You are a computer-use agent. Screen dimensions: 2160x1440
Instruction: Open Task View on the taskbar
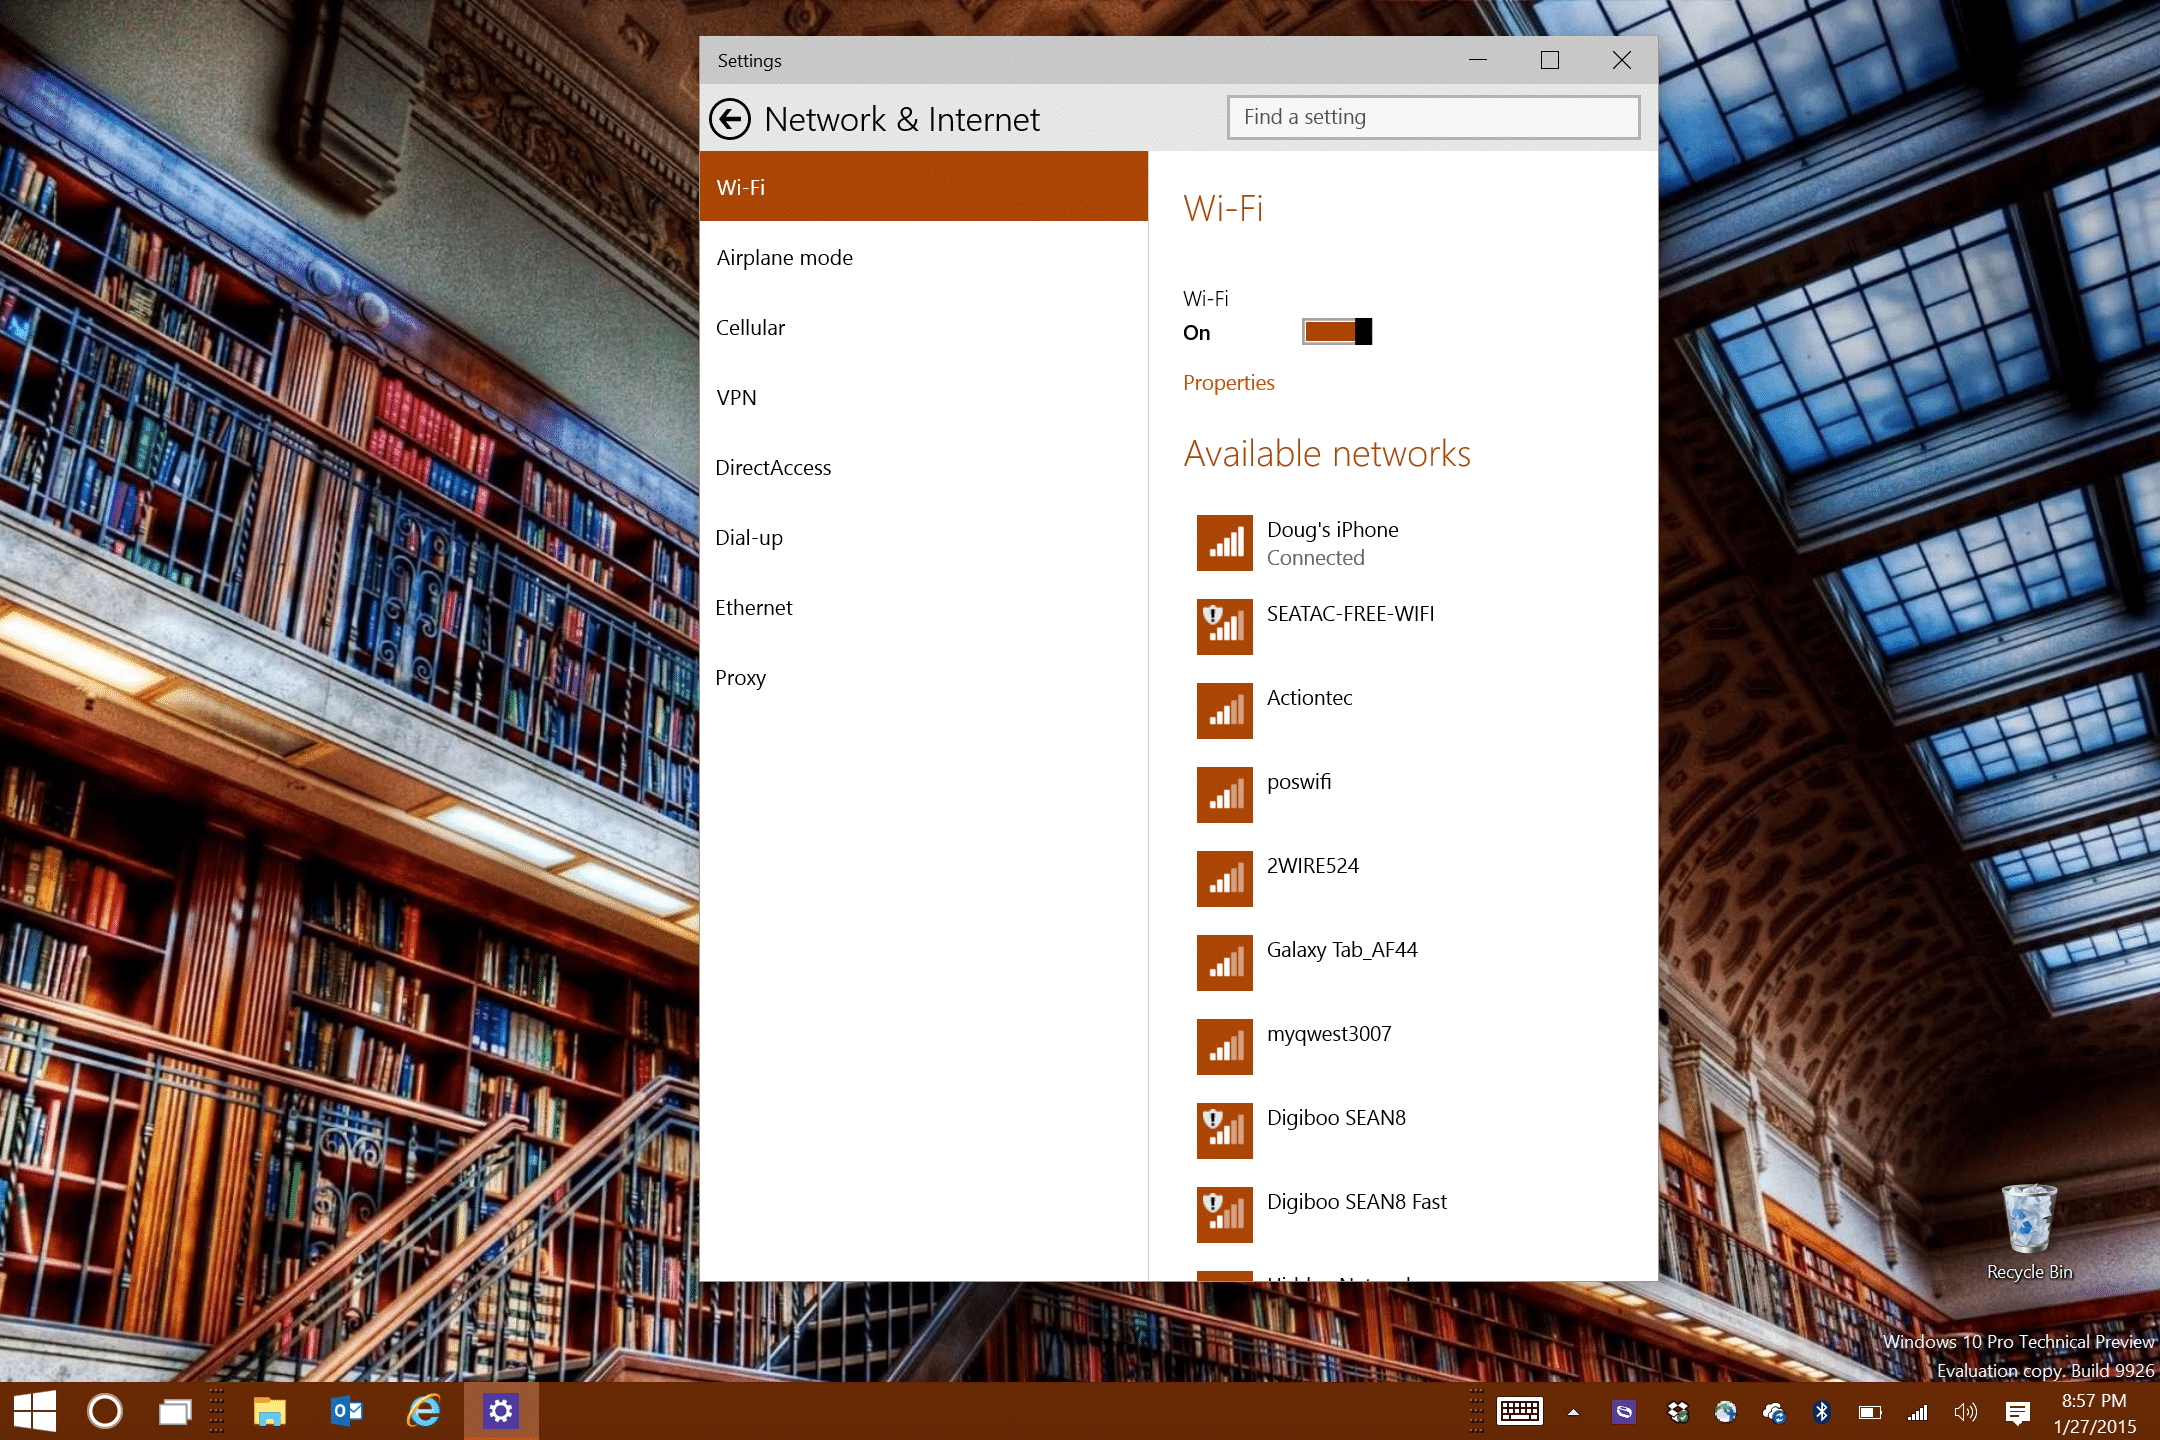(175, 1411)
